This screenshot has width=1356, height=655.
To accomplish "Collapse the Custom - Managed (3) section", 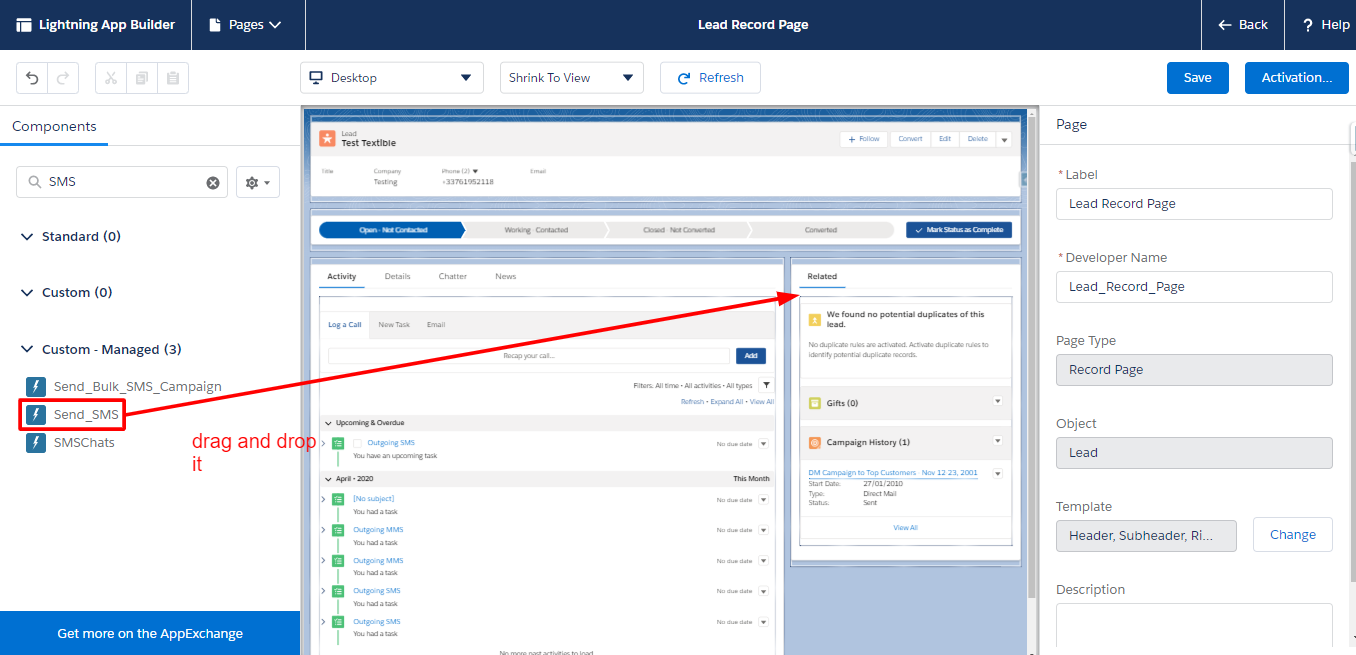I will pyautogui.click(x=26, y=350).
